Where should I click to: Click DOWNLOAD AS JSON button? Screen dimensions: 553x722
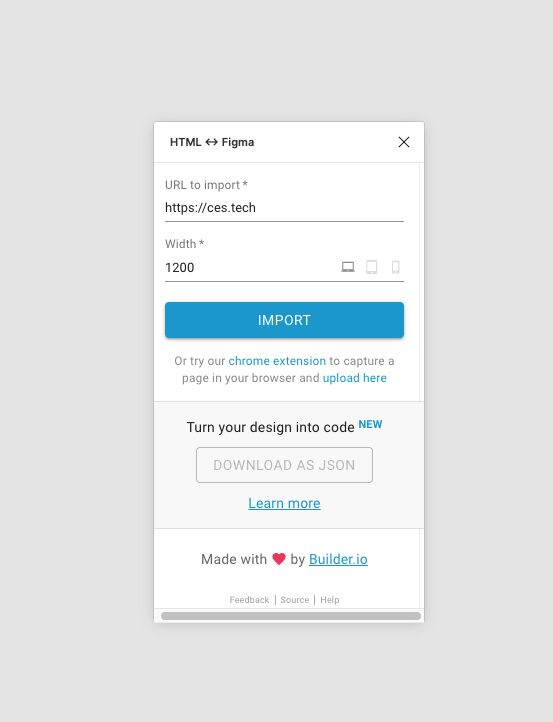pos(284,465)
